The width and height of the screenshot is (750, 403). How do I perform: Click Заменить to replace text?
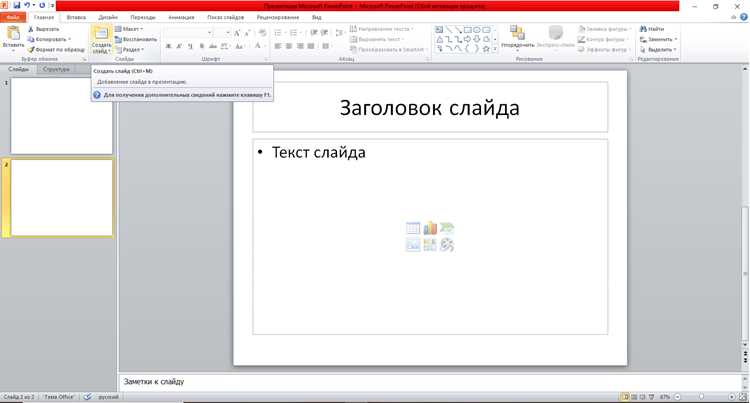659,39
